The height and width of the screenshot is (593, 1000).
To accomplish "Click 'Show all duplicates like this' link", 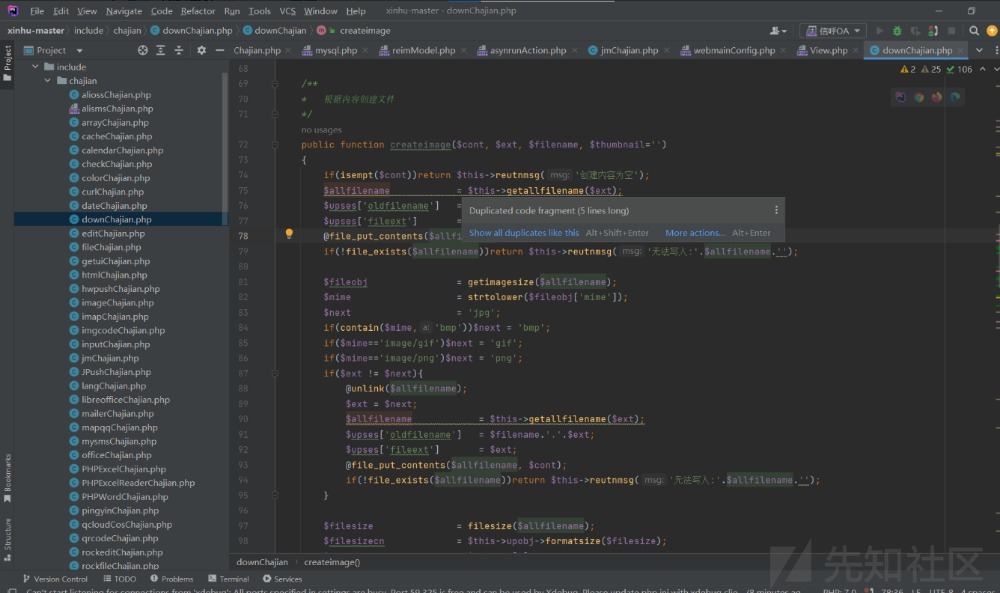I will point(523,233).
